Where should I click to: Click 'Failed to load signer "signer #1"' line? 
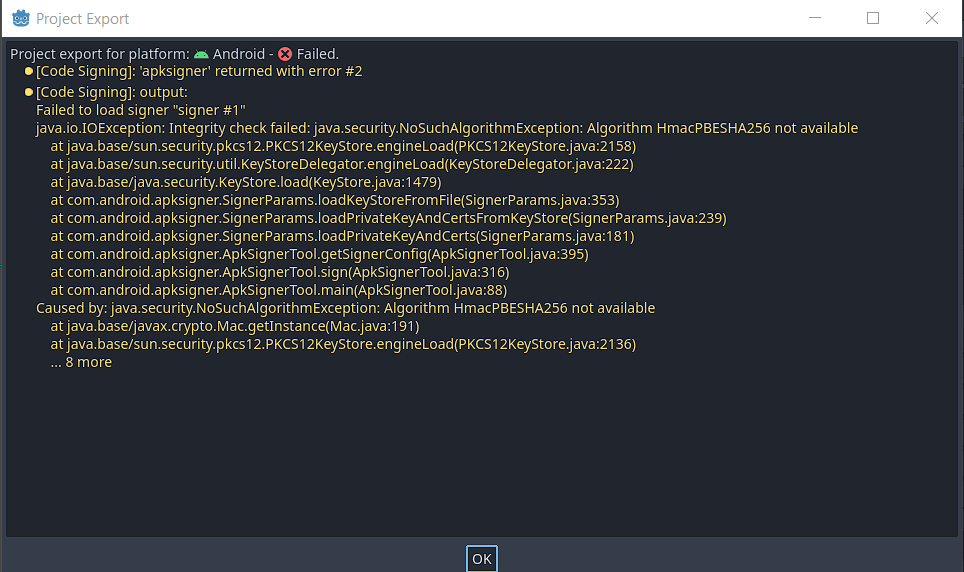(141, 110)
